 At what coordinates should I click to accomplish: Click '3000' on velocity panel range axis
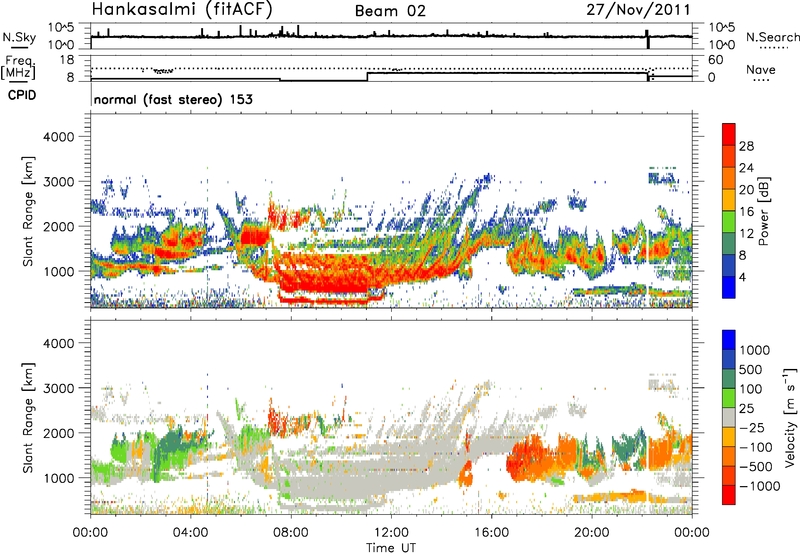coord(58,388)
